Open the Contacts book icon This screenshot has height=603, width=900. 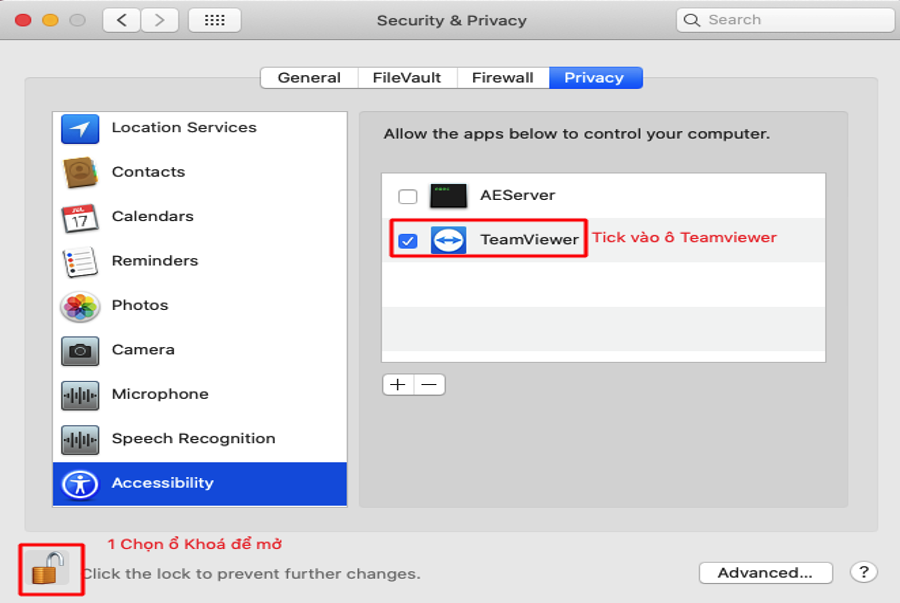pos(80,172)
